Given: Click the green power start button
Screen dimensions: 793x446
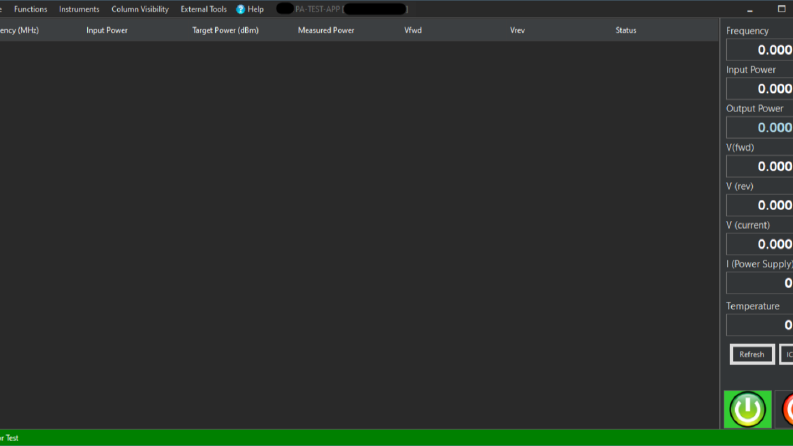Looking at the screenshot, I should [x=747, y=409].
